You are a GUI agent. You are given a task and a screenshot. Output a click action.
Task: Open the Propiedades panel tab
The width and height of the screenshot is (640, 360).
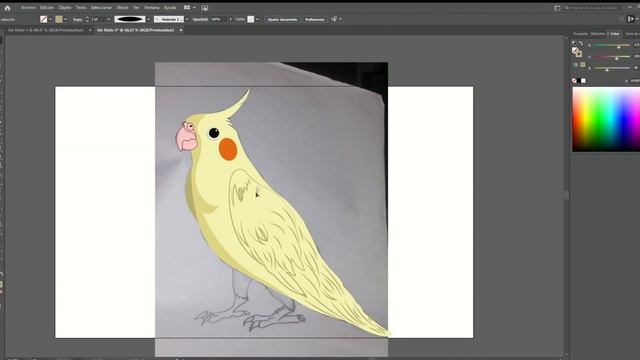point(580,34)
